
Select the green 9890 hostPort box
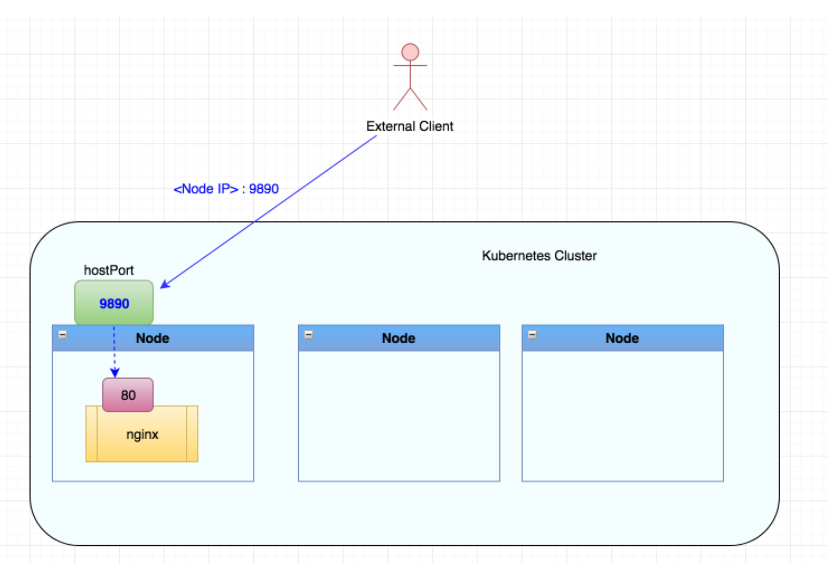114,303
